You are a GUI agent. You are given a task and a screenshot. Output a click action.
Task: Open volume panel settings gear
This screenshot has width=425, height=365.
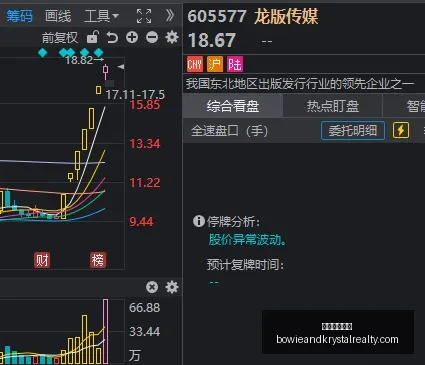[x=172, y=287]
